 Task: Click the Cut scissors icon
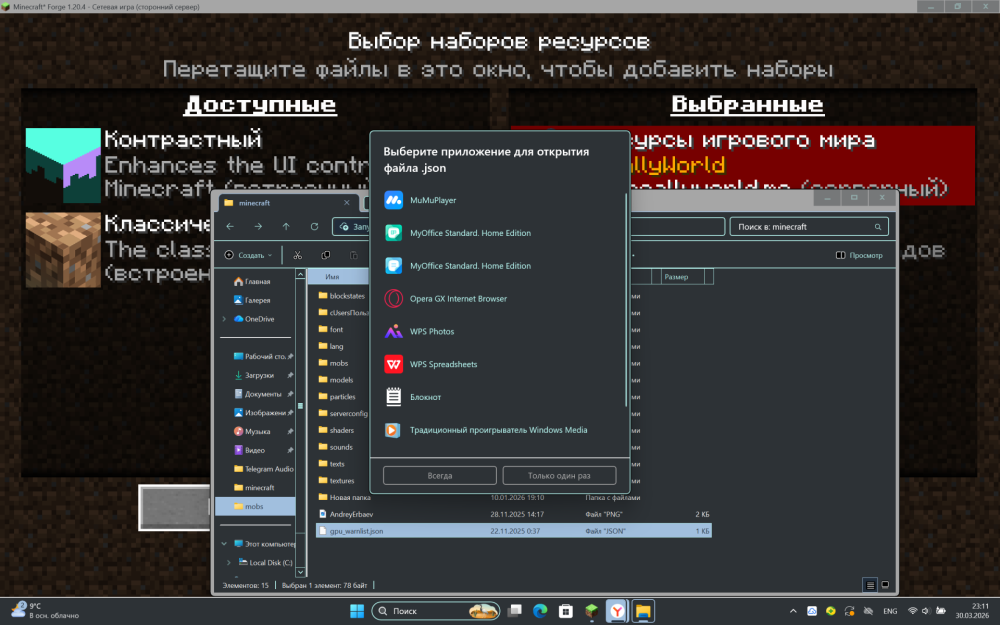pos(297,255)
